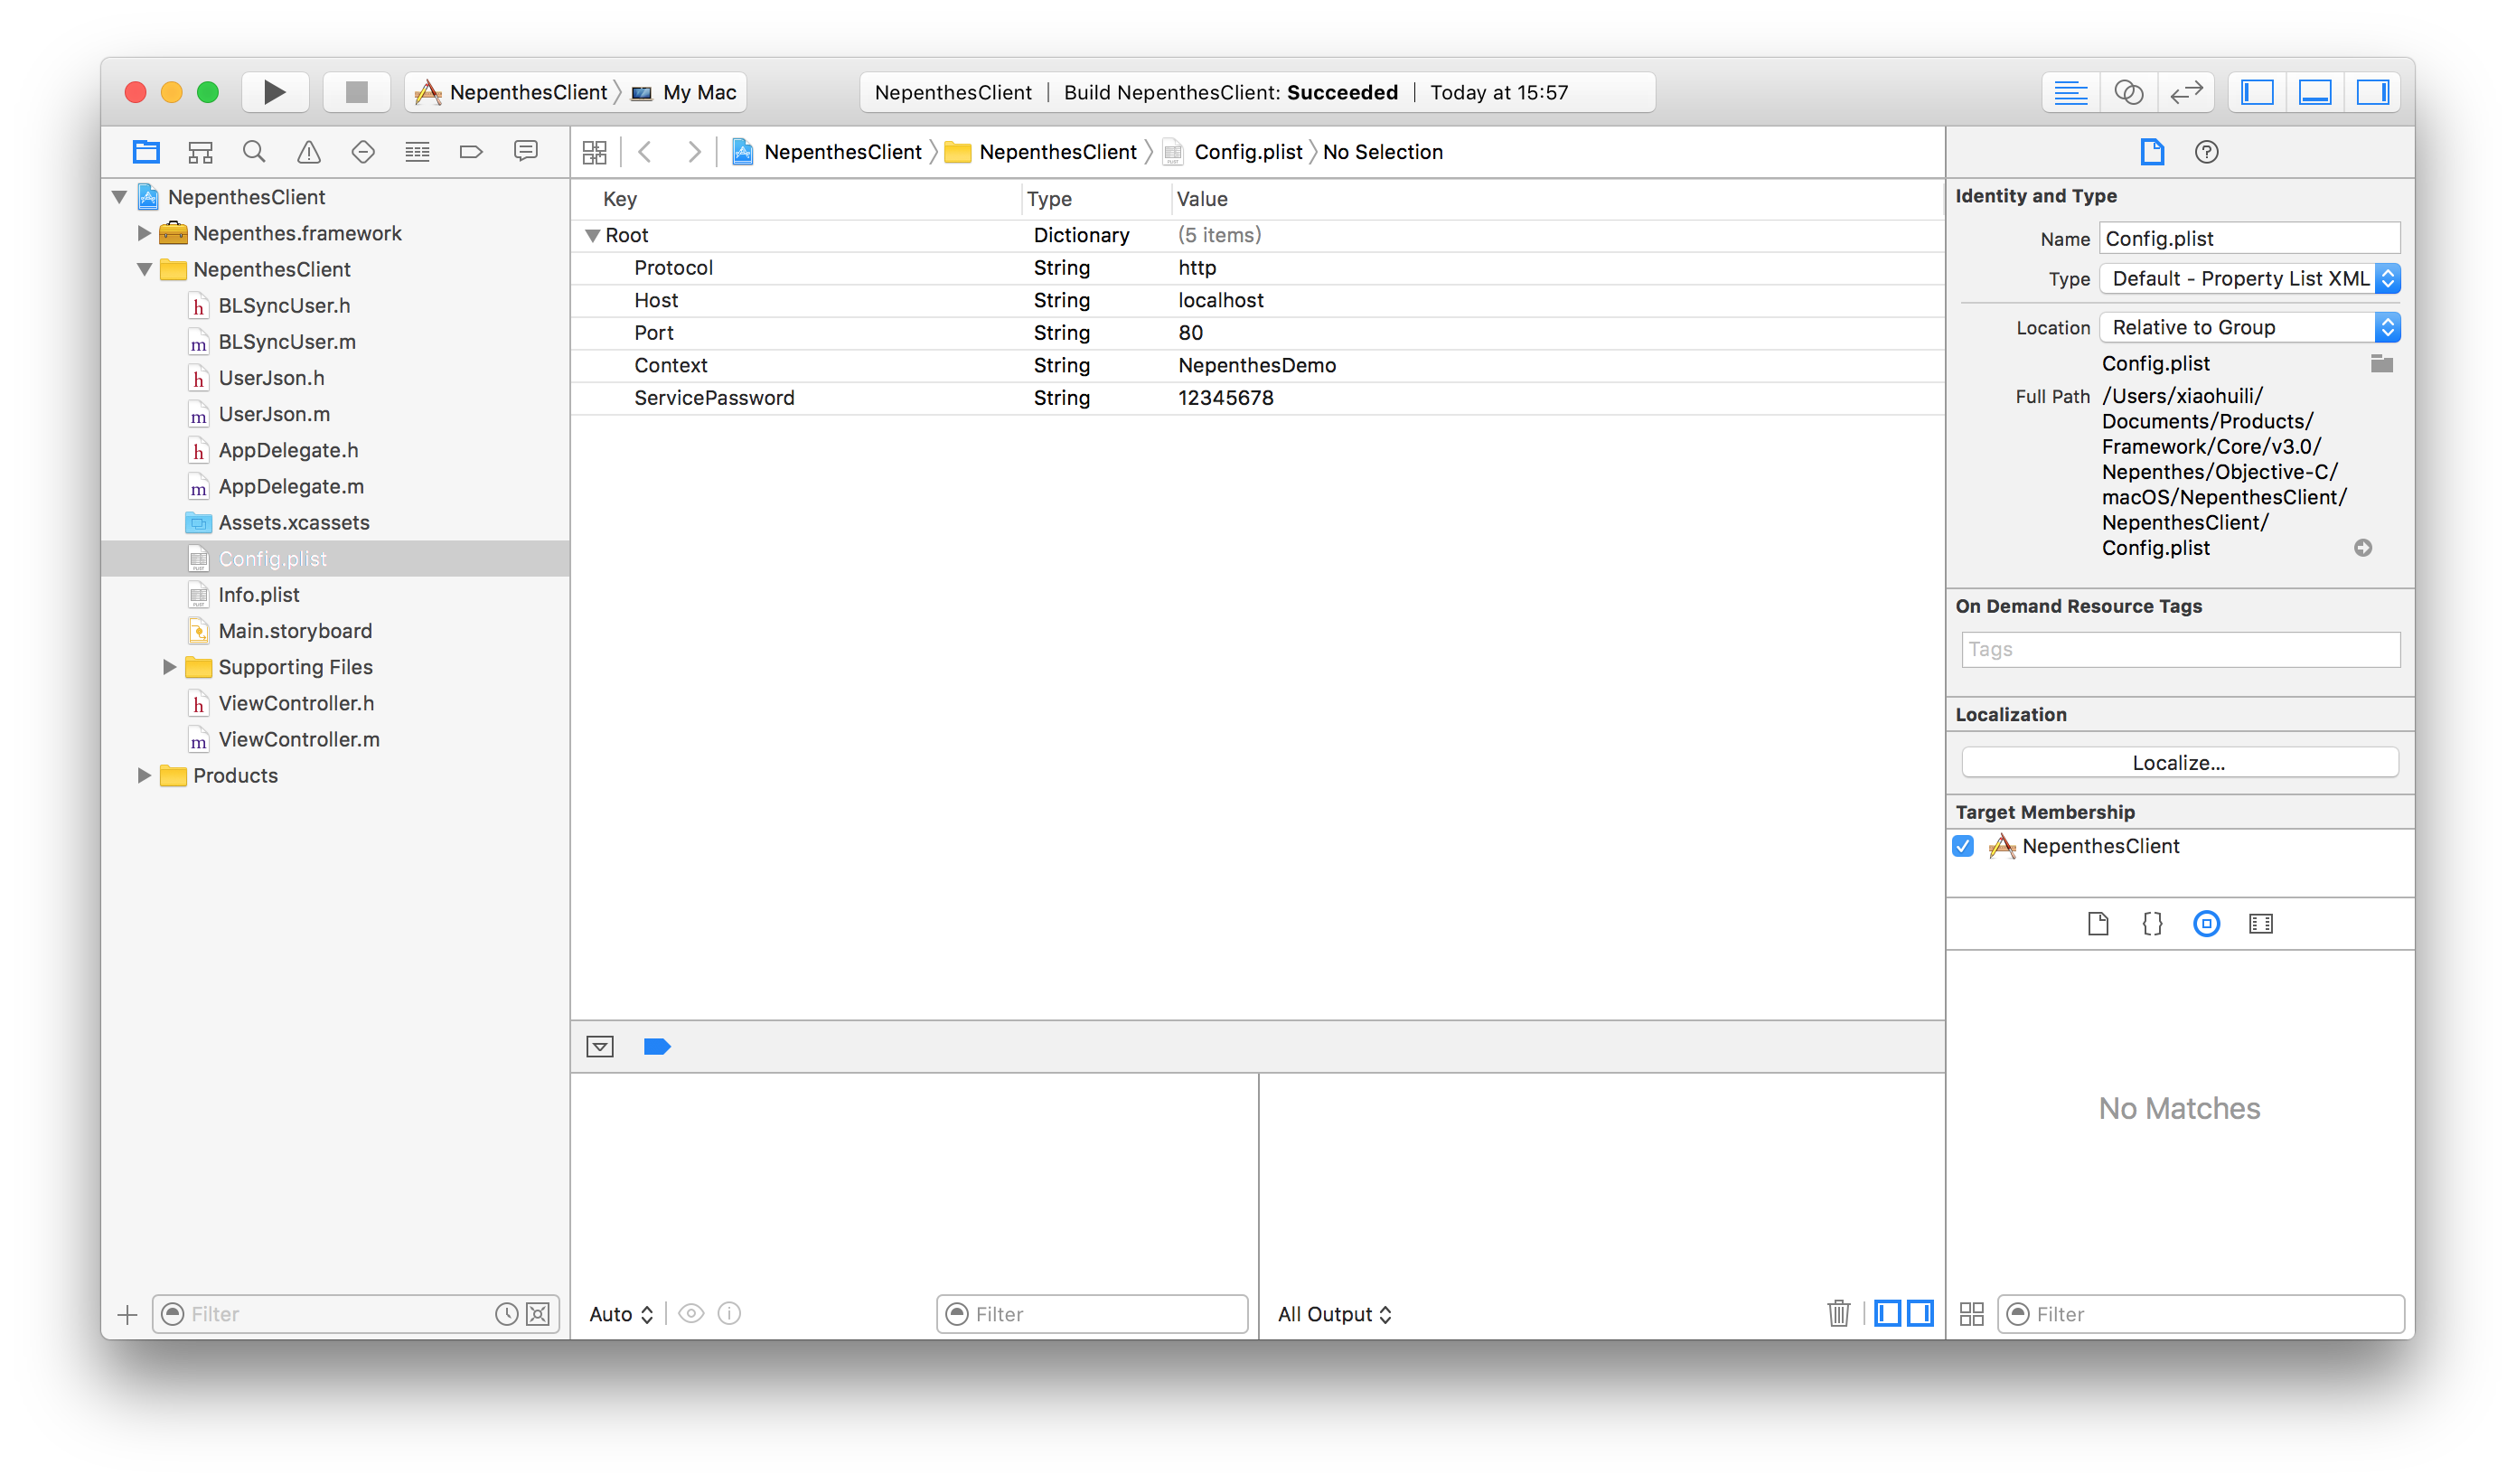Expand the Products folder
Screen dimensions: 2516x1484
(144, 775)
